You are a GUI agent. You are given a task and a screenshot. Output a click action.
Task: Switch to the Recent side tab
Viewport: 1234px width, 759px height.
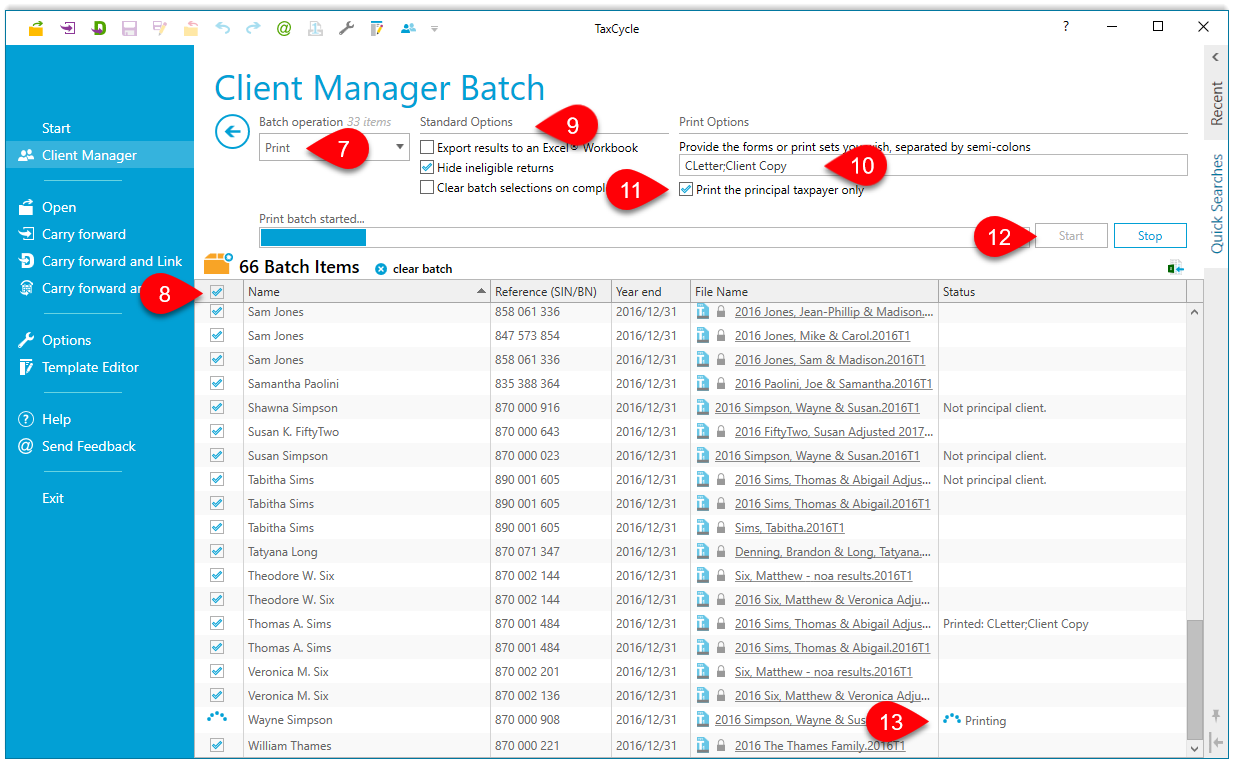coord(1216,103)
